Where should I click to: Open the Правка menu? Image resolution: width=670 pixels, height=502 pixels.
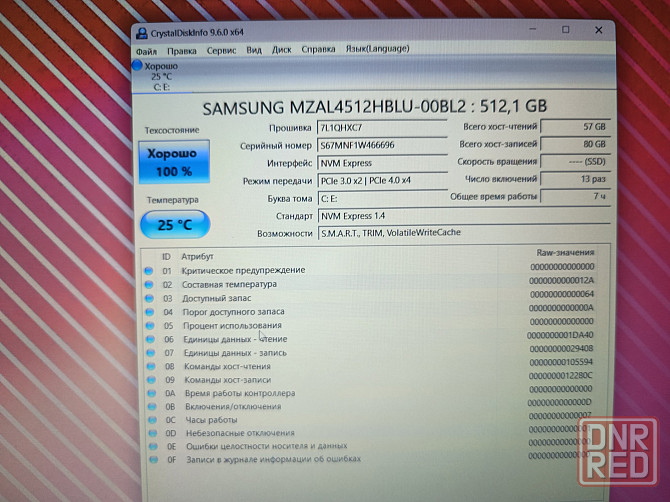[x=182, y=51]
